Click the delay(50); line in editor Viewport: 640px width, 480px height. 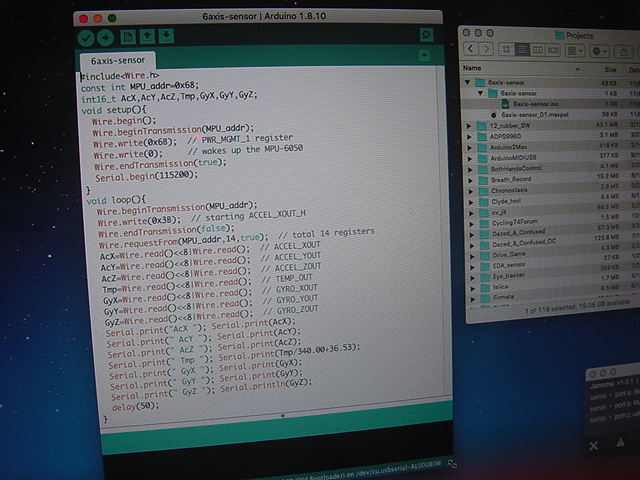[135, 407]
